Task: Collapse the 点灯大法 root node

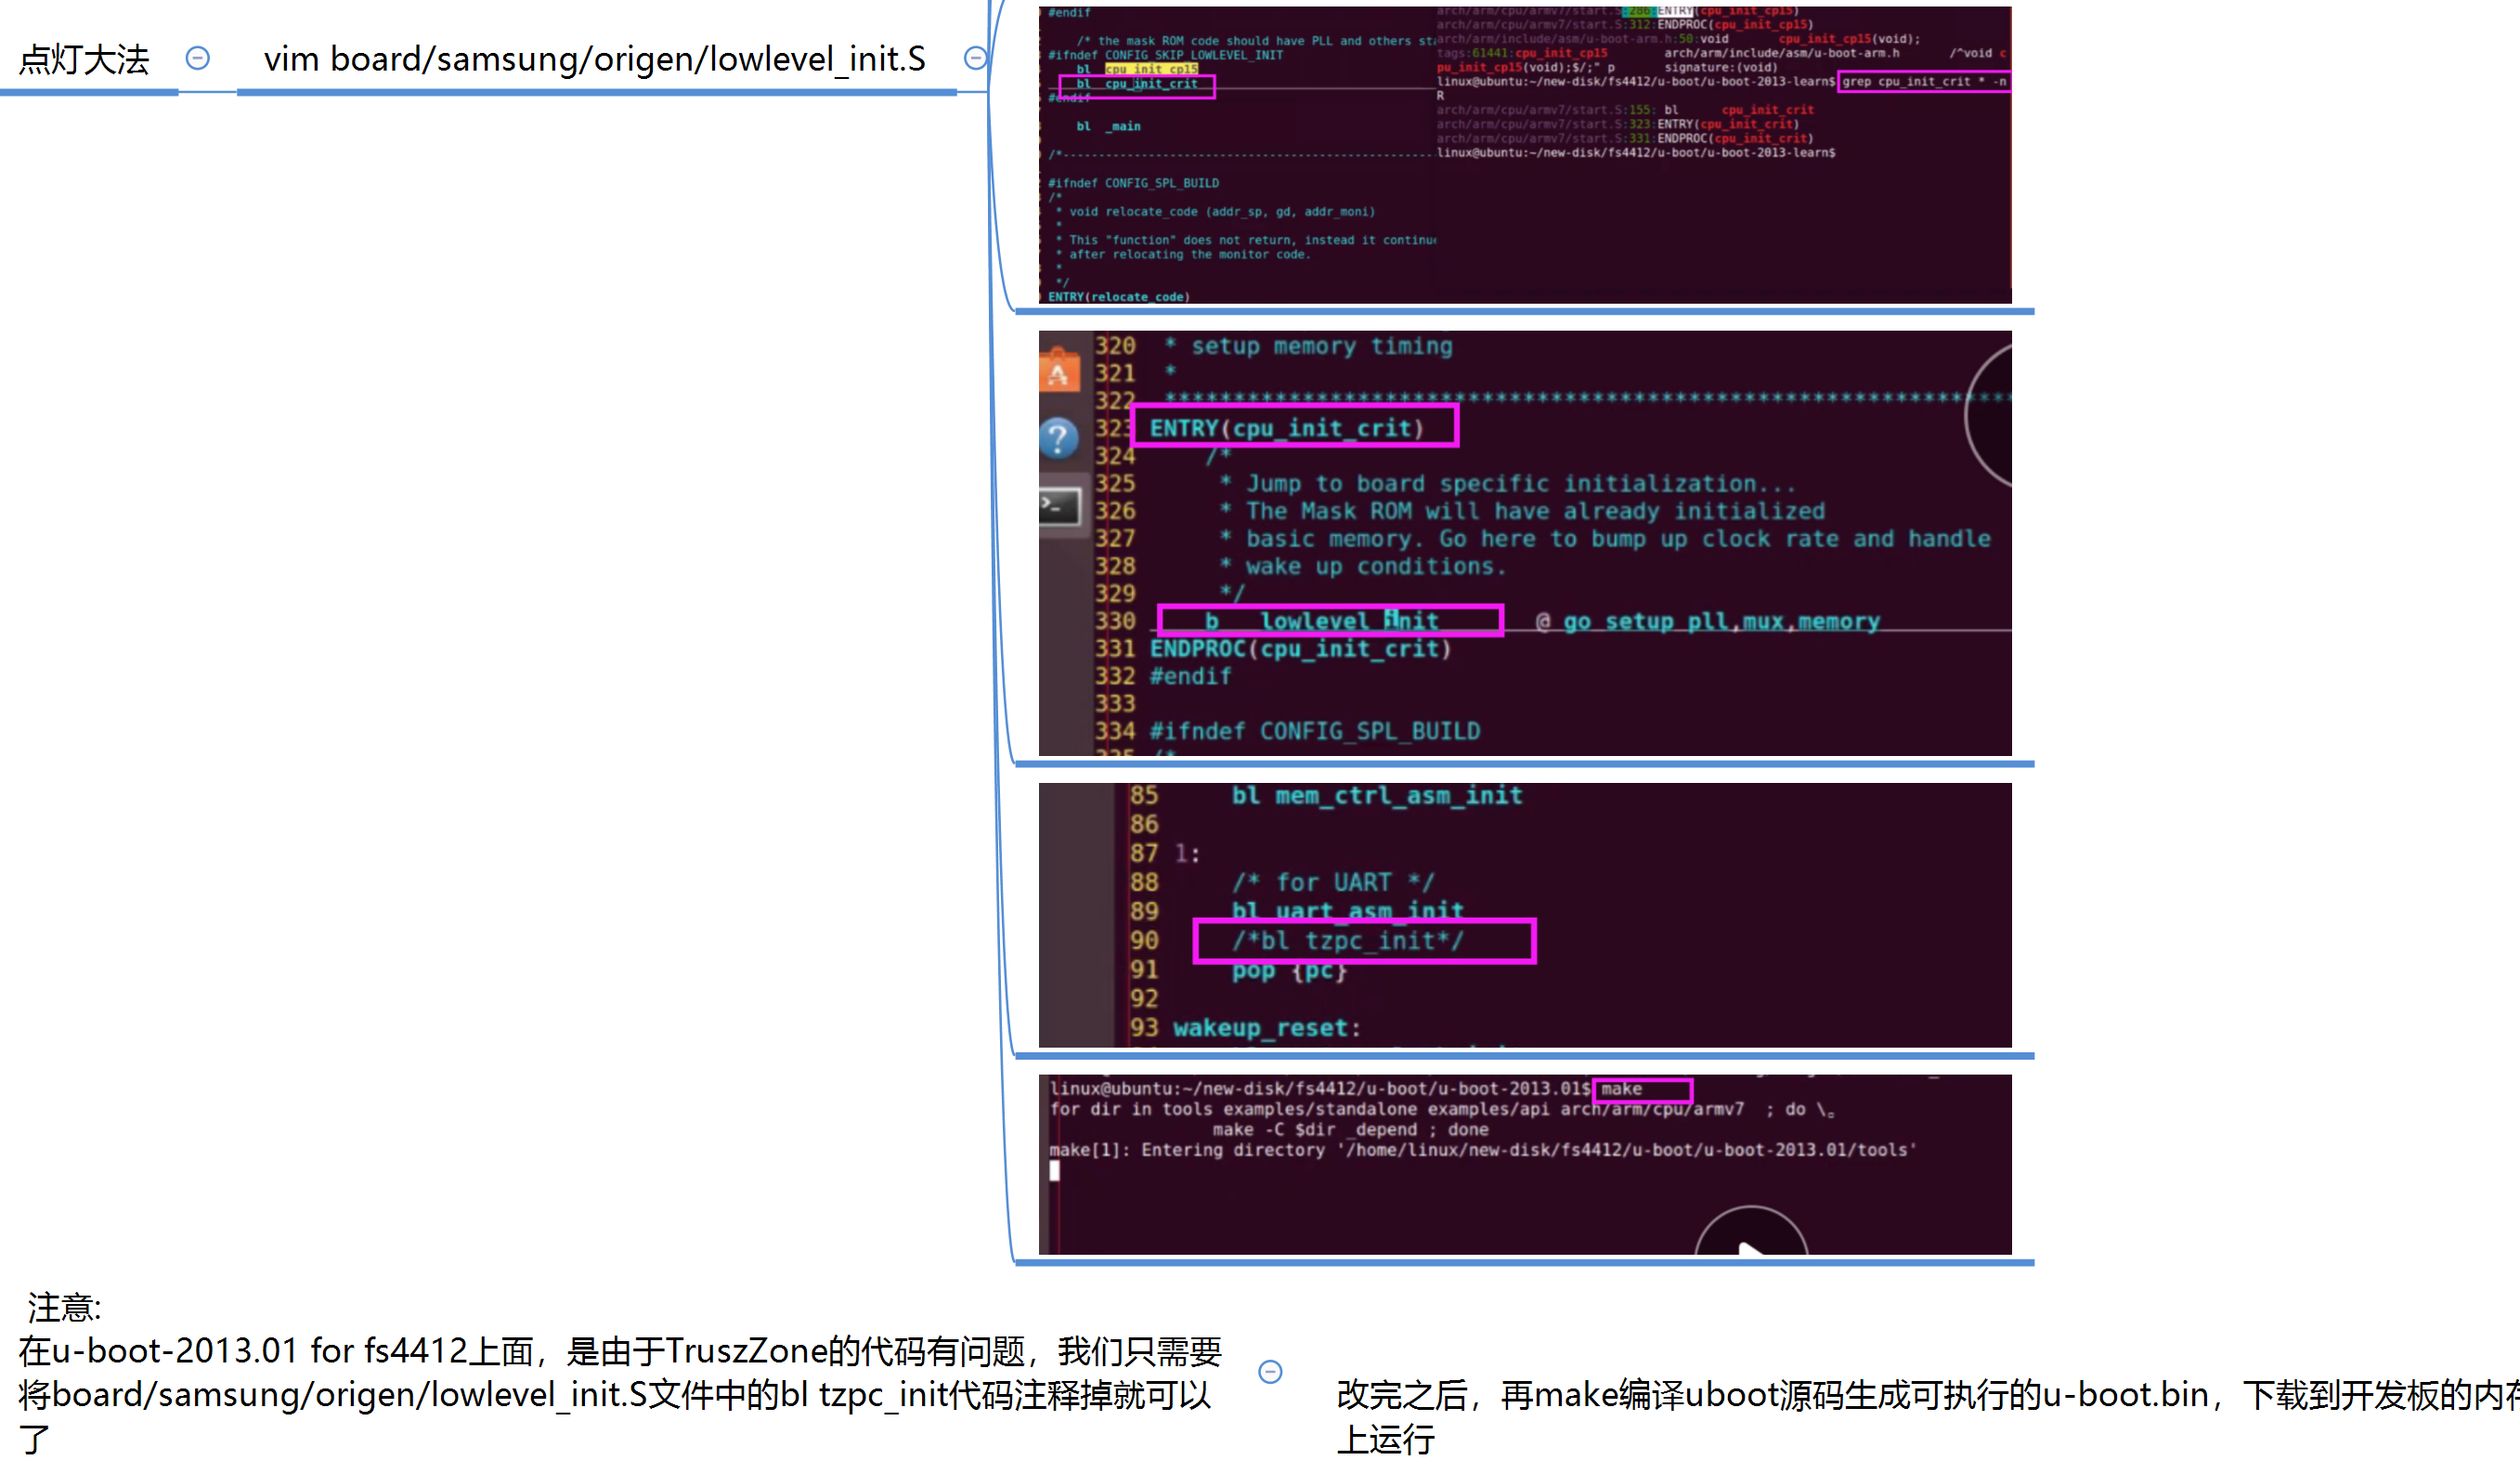Action: [x=198, y=58]
